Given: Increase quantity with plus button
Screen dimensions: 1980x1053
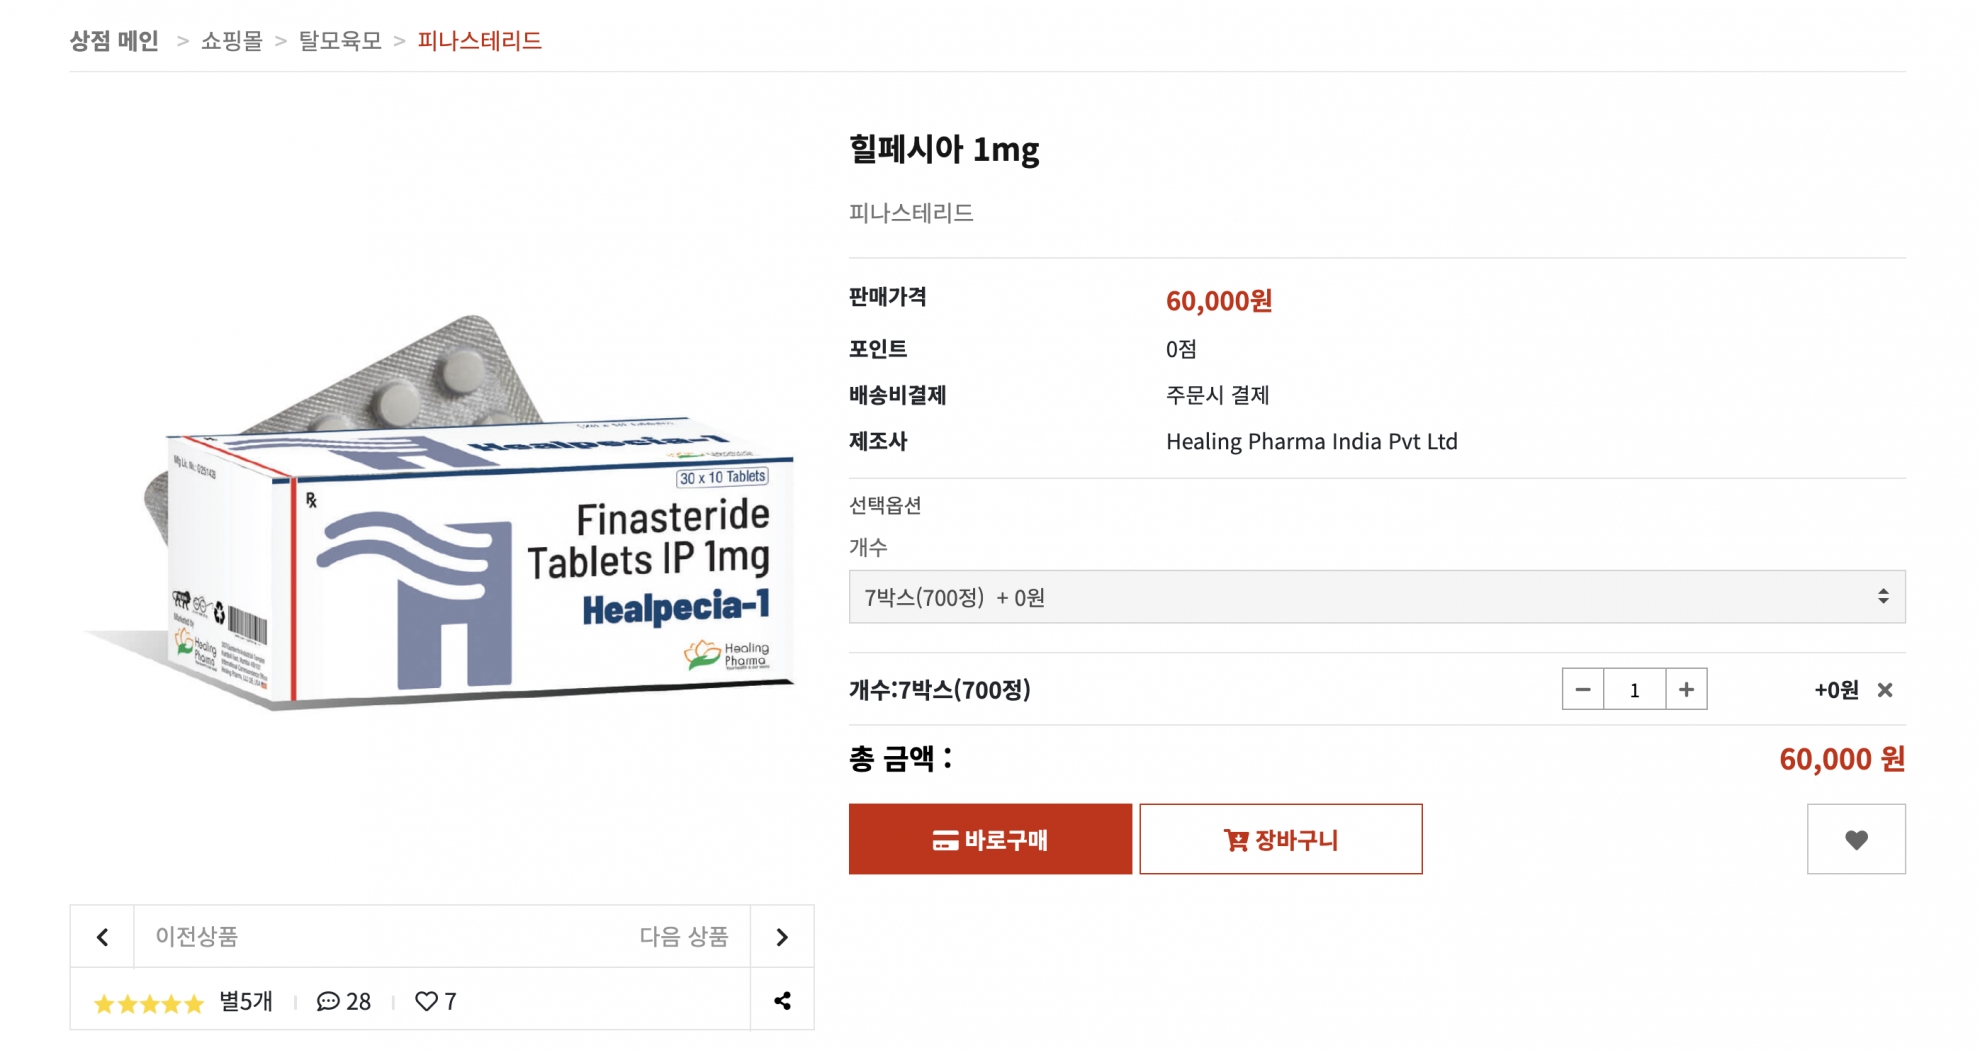Looking at the screenshot, I should [1686, 689].
